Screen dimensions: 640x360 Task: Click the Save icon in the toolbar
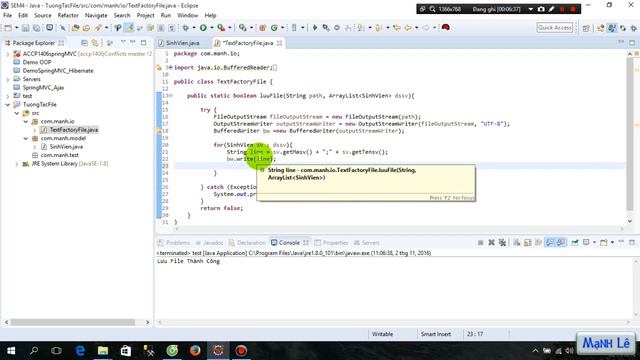26,28
